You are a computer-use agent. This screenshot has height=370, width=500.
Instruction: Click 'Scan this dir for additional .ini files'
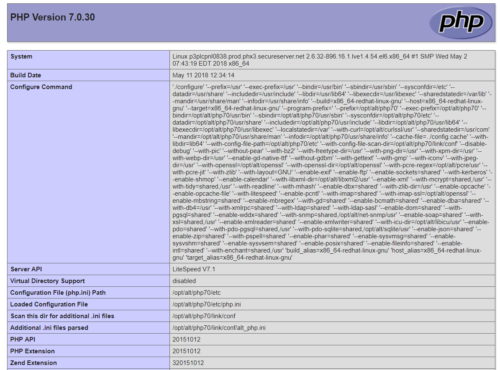[x=62, y=316]
